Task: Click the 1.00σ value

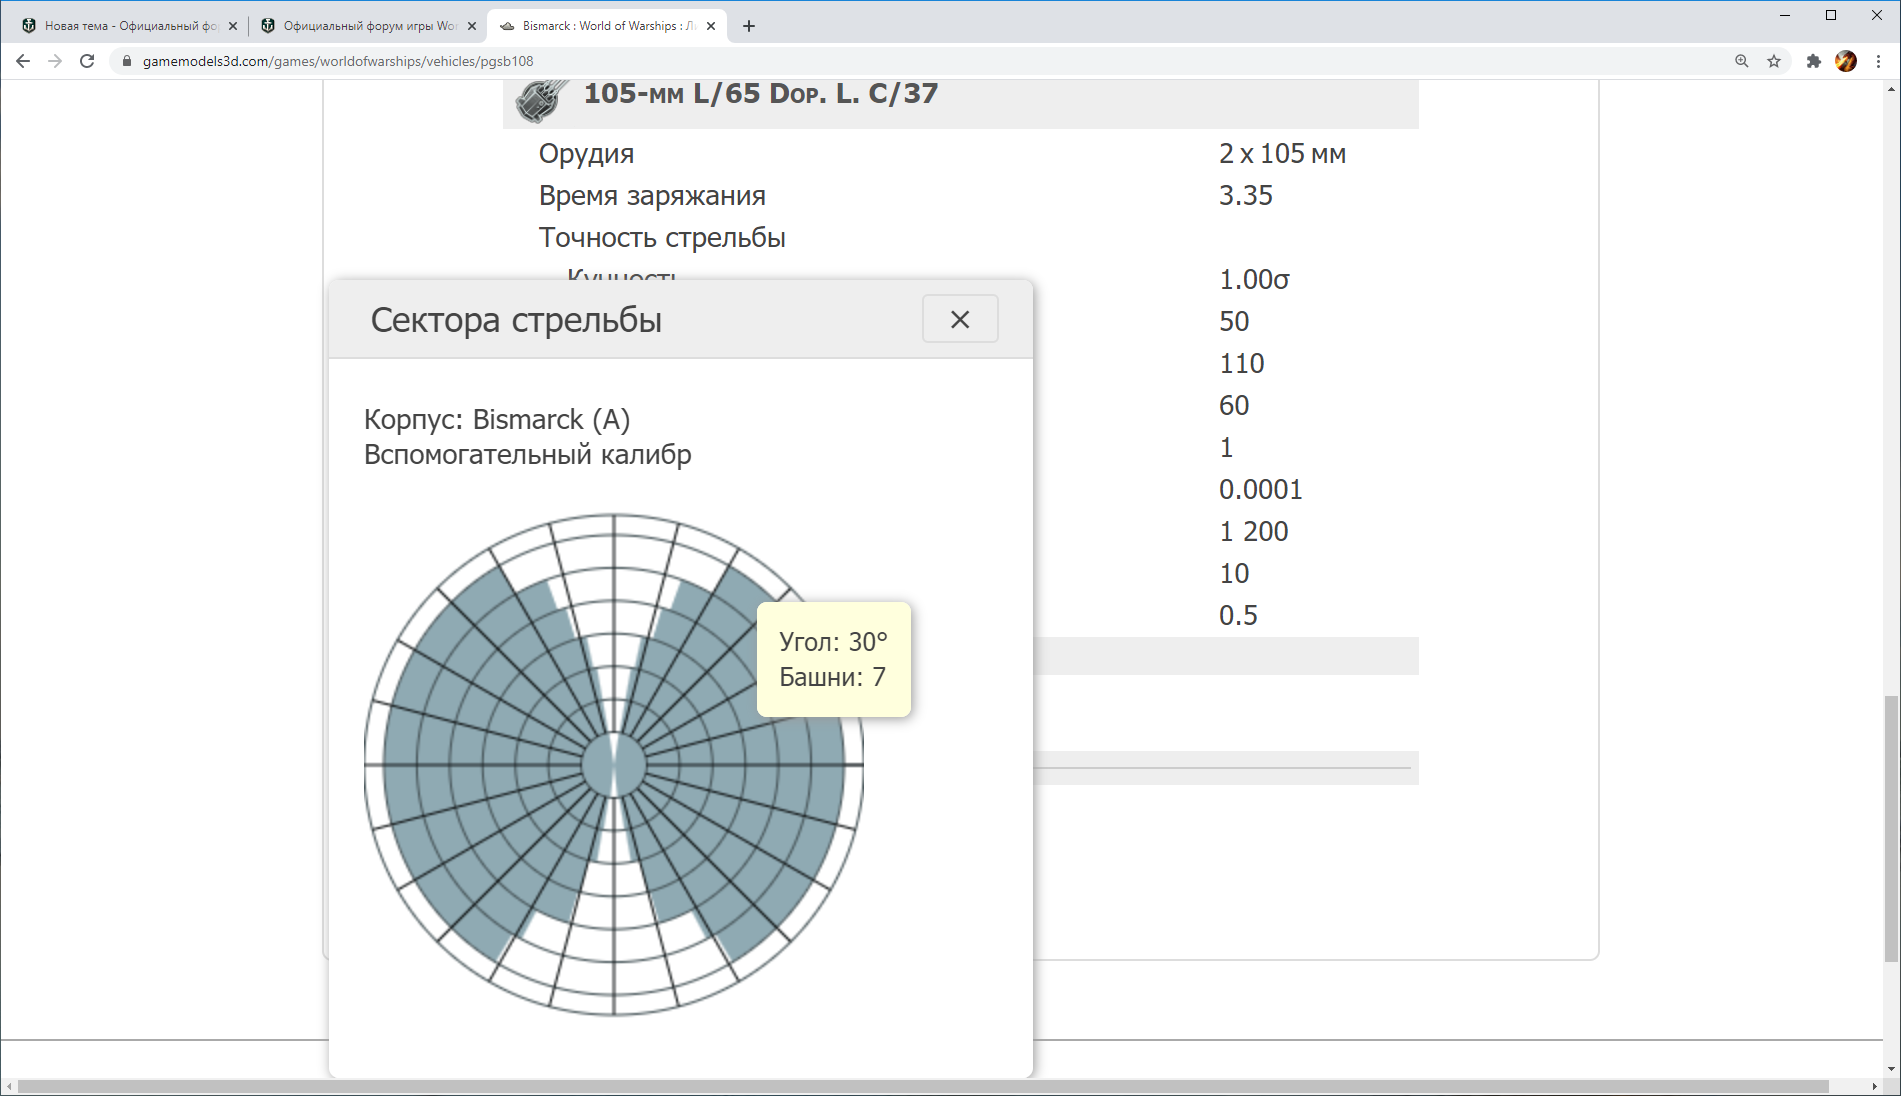Action: coord(1254,279)
